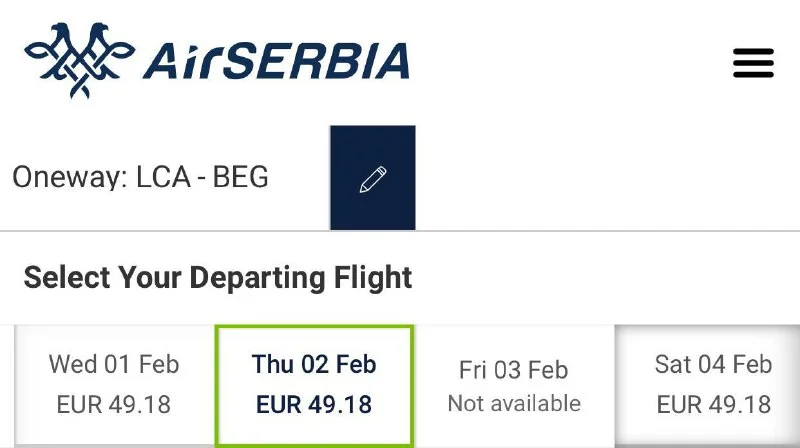
Task: Click EUR 49.18 price under Sat 04 Feb
Action: click(x=713, y=405)
